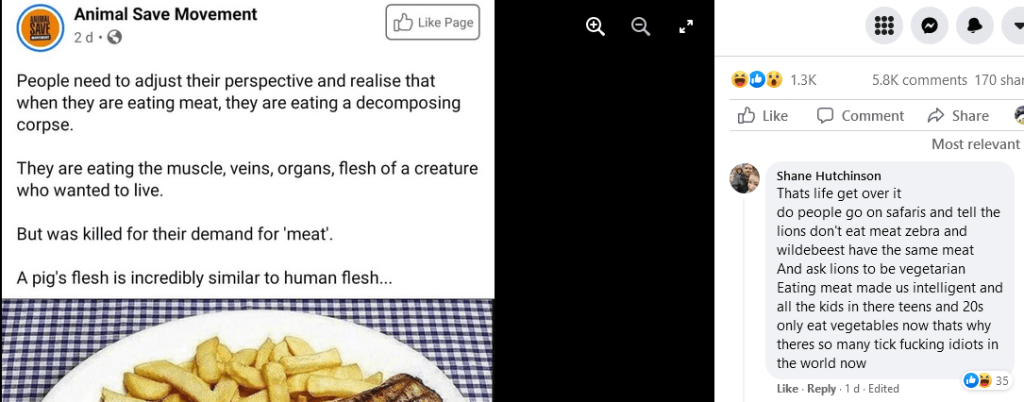The image size is (1024, 402).
Task: Share the post using the Share button
Action: point(958,116)
